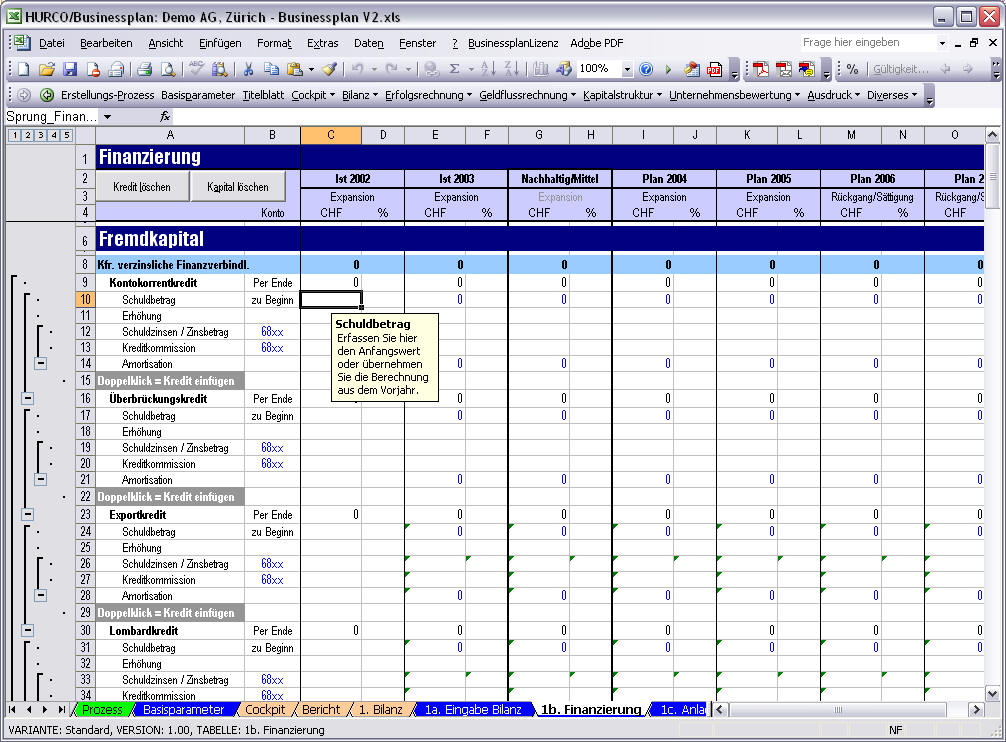
Task: Expand the Bilanz toolbar dropdown
Action: (x=359, y=95)
